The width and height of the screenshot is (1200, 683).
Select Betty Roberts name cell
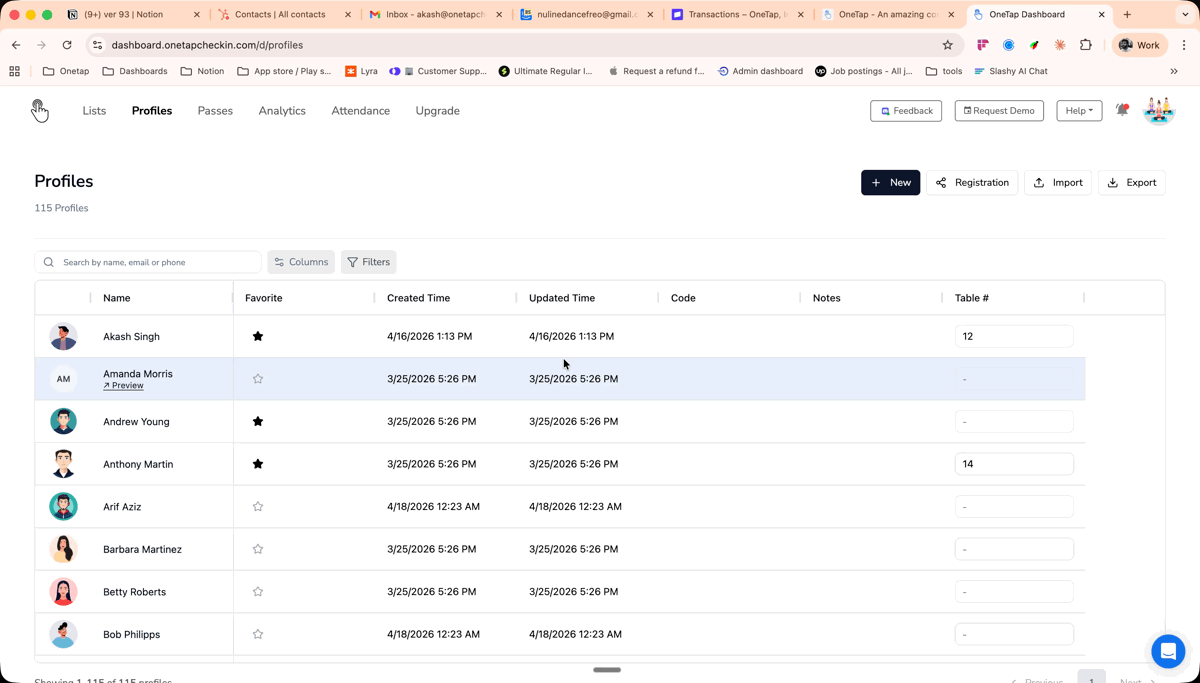coord(134,592)
